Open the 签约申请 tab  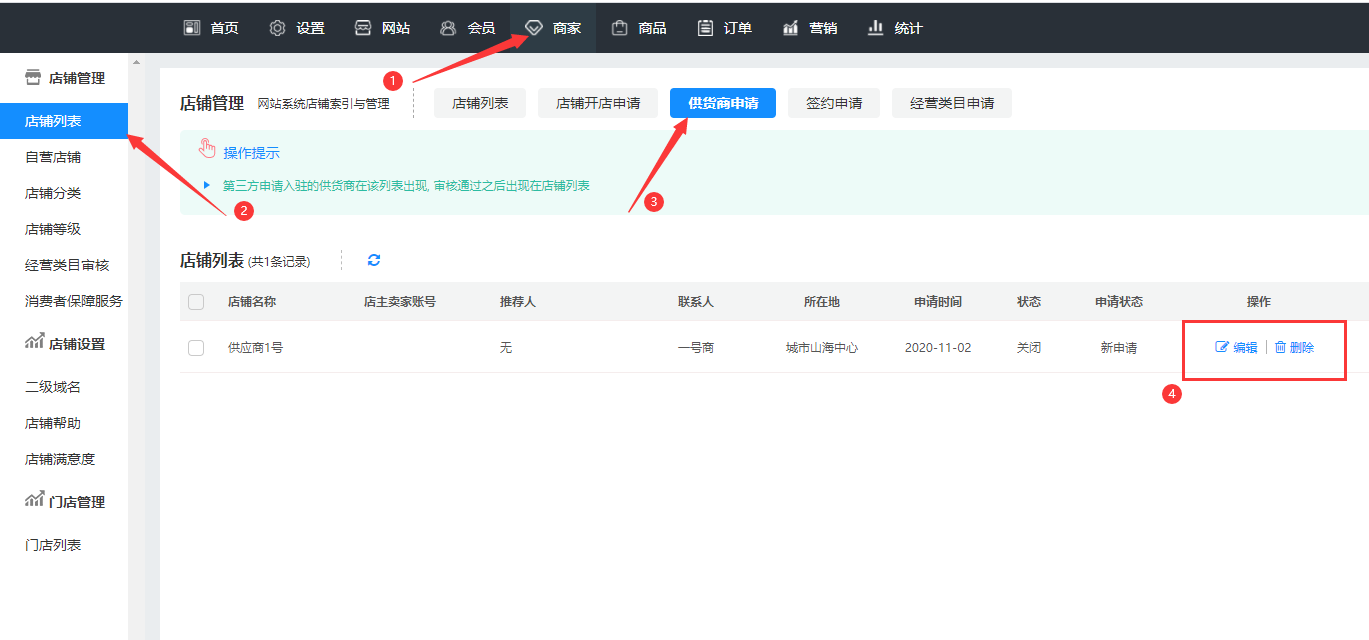click(834, 103)
